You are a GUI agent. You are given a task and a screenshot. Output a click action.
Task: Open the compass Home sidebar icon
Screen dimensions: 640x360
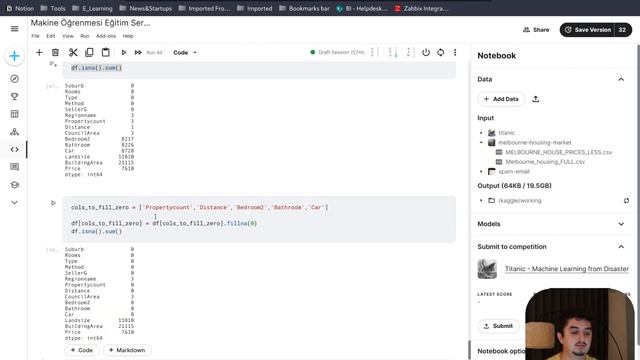pos(14,79)
